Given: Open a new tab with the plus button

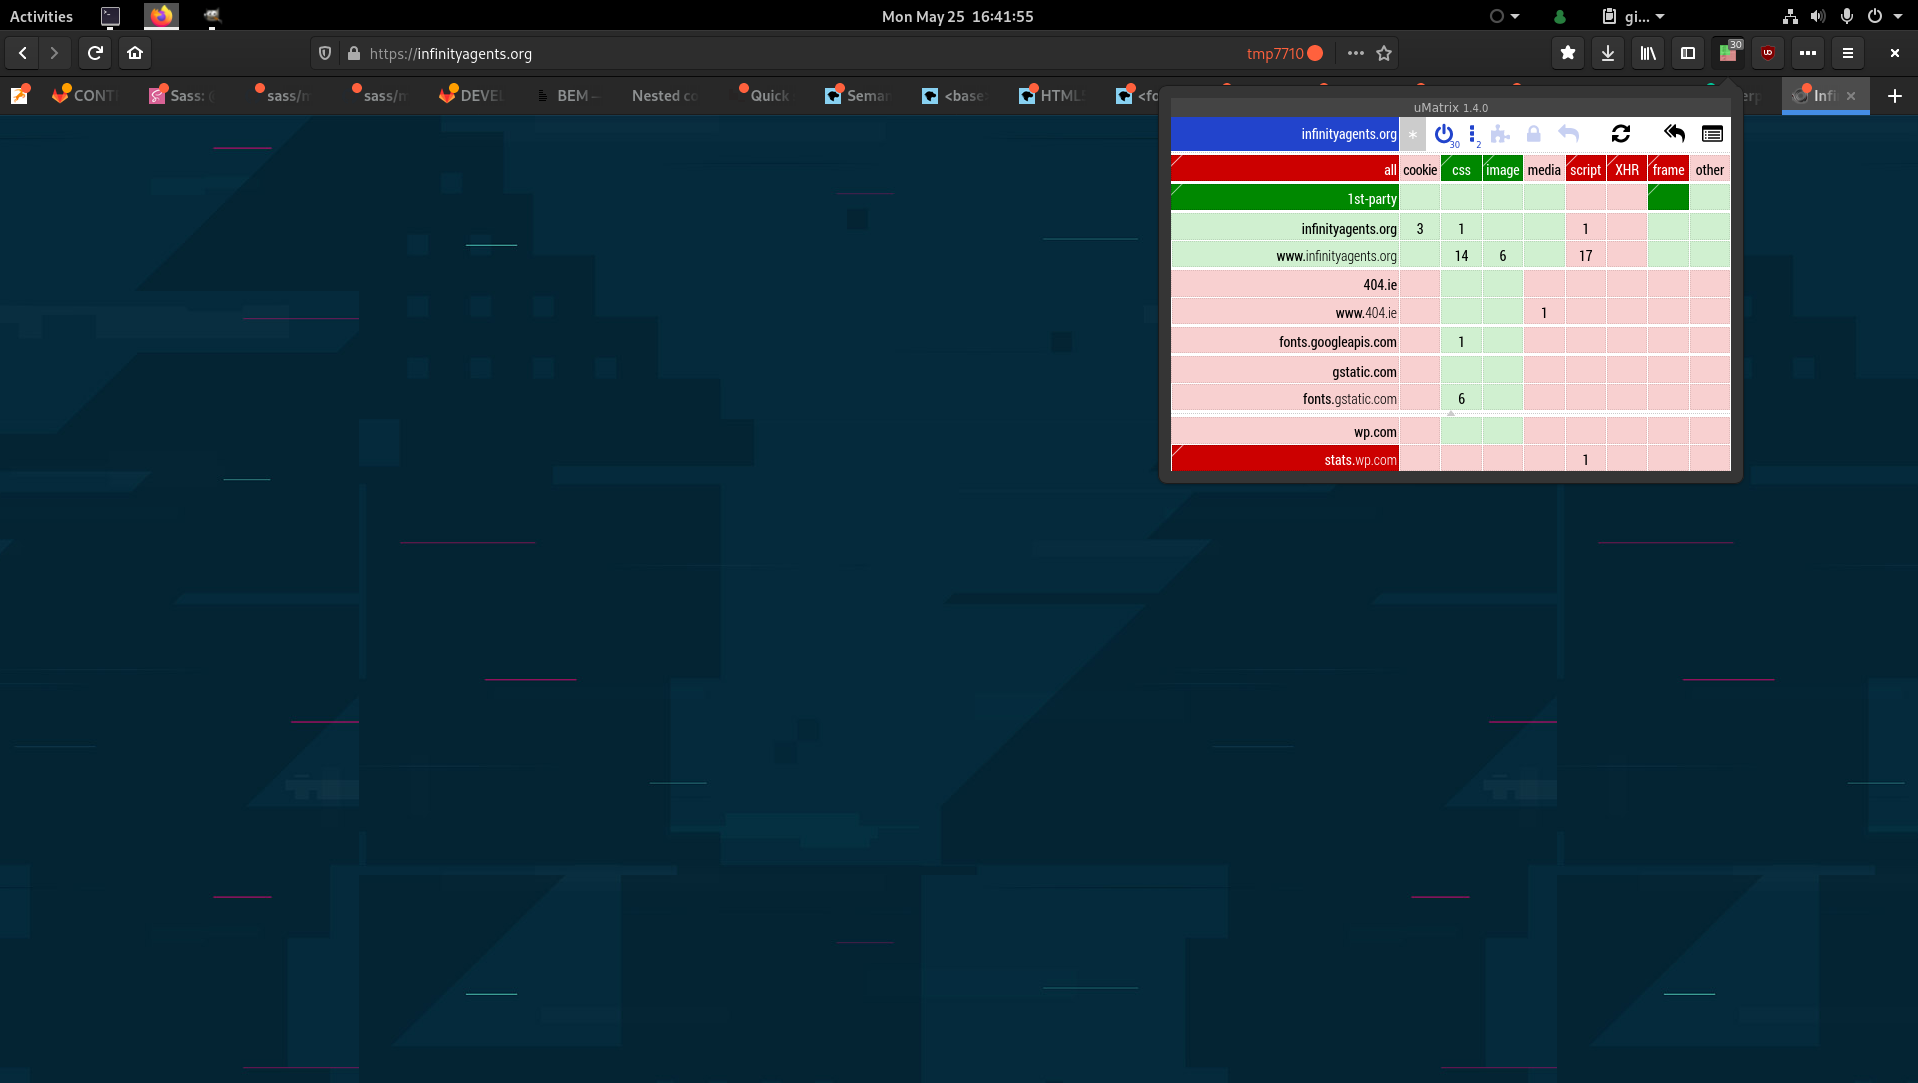Looking at the screenshot, I should click(x=1894, y=96).
